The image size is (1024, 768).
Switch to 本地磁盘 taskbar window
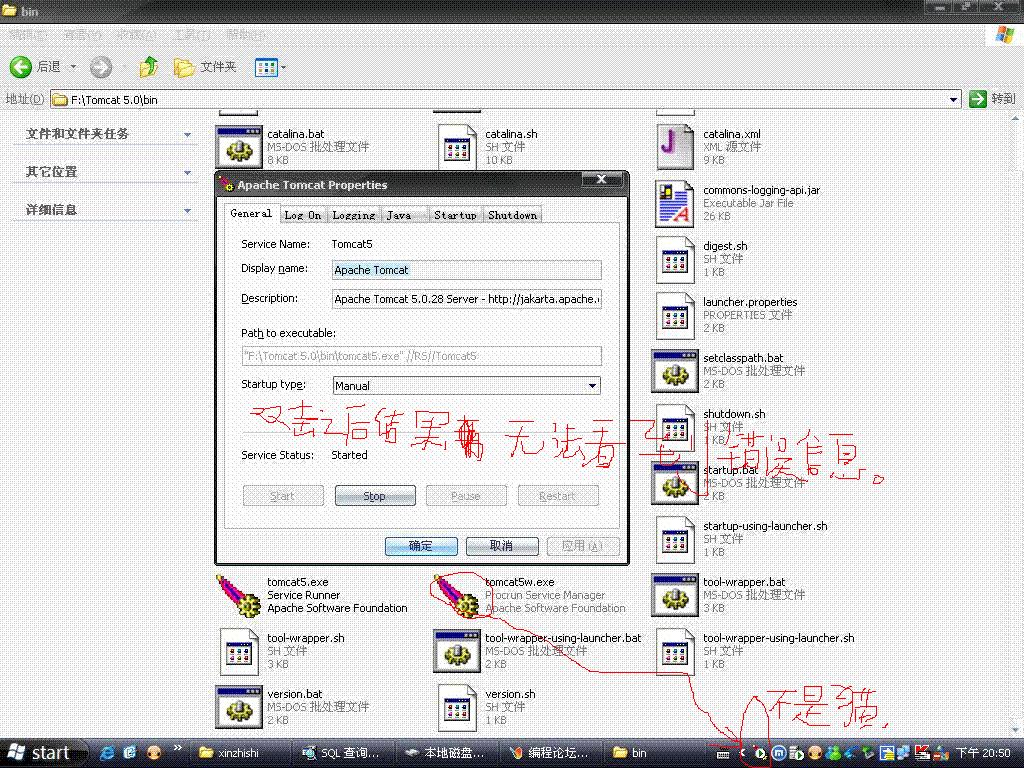445,753
